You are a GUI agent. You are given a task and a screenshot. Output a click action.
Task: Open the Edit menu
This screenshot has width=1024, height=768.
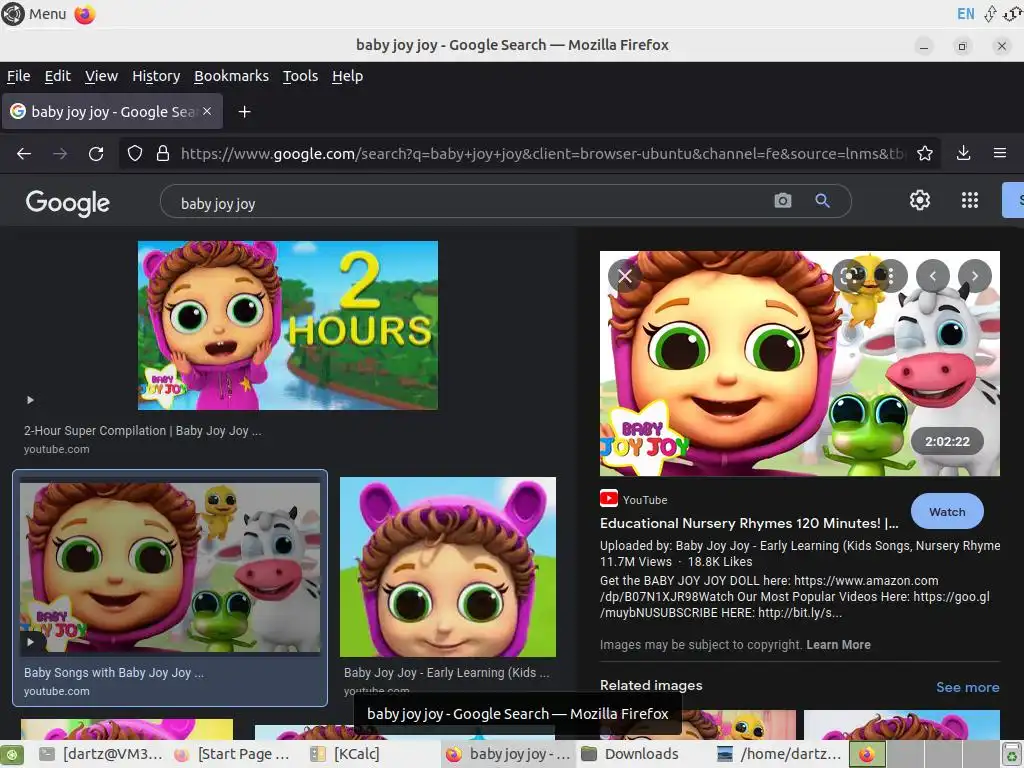[x=57, y=76]
